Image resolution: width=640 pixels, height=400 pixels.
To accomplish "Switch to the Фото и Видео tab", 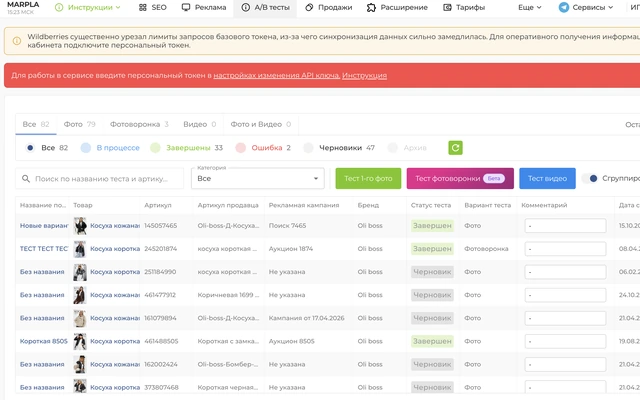I will point(261,124).
